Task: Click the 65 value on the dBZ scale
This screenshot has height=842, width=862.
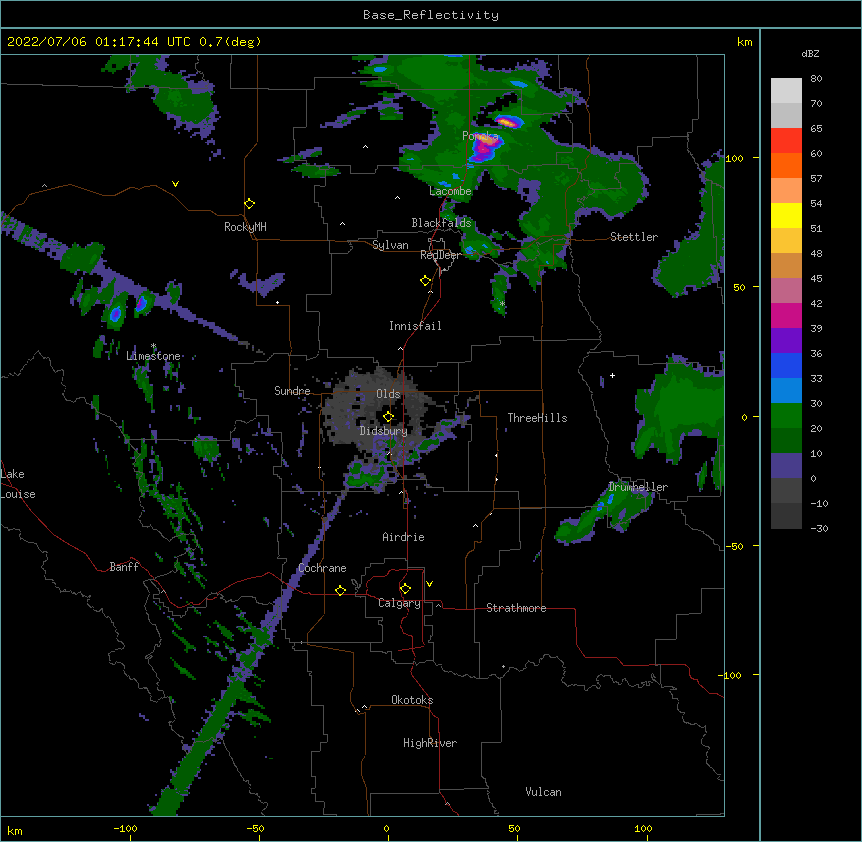Action: pyautogui.click(x=816, y=129)
